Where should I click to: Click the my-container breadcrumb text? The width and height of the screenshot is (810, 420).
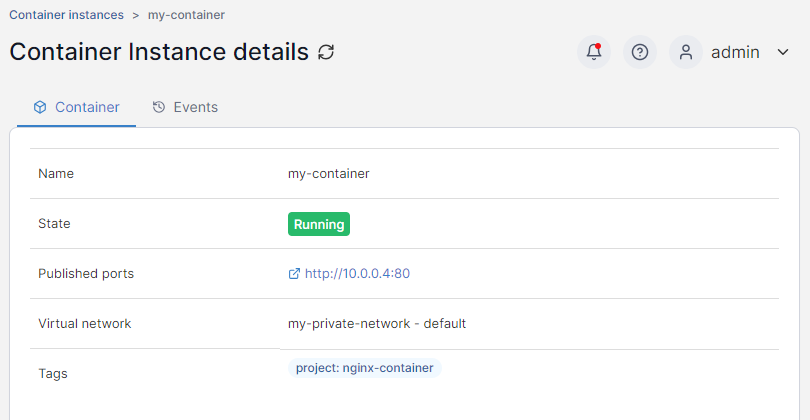pos(186,15)
